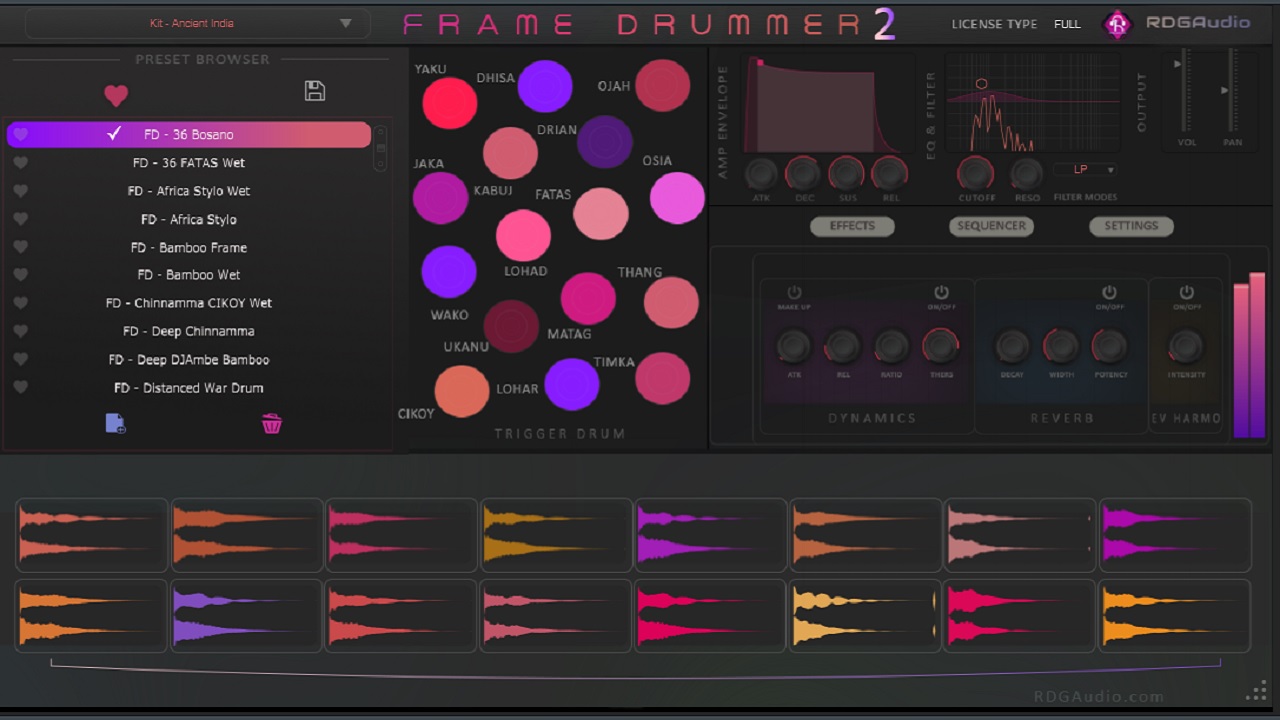
Task: Toggle Dynamics ON/OFF power switch
Action: tap(941, 293)
